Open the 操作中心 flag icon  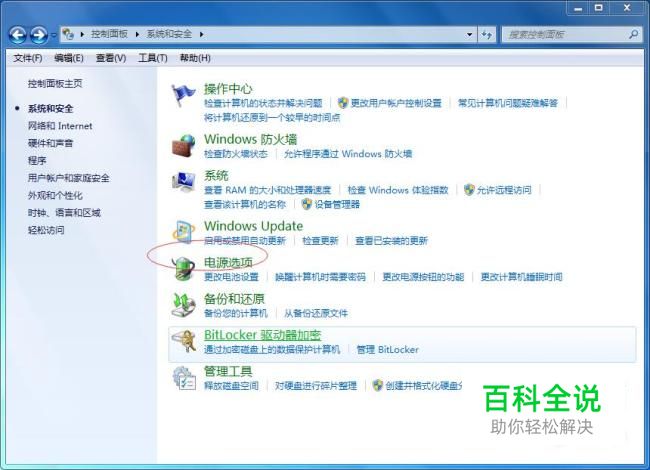click(x=183, y=94)
